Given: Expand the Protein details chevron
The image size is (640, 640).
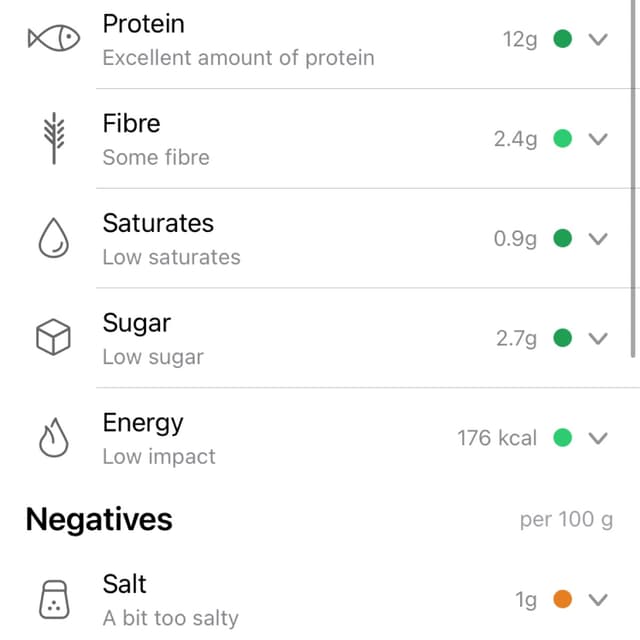Looking at the screenshot, I should (x=598, y=39).
